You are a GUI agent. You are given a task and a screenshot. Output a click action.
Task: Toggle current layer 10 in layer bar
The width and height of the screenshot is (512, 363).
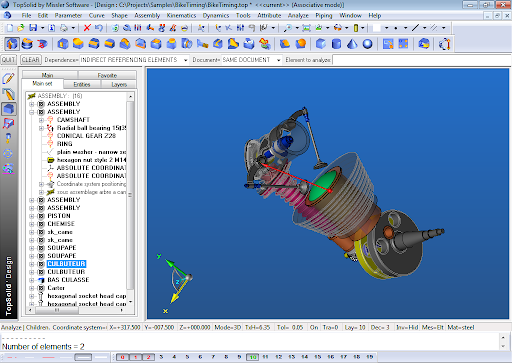click(x=252, y=357)
